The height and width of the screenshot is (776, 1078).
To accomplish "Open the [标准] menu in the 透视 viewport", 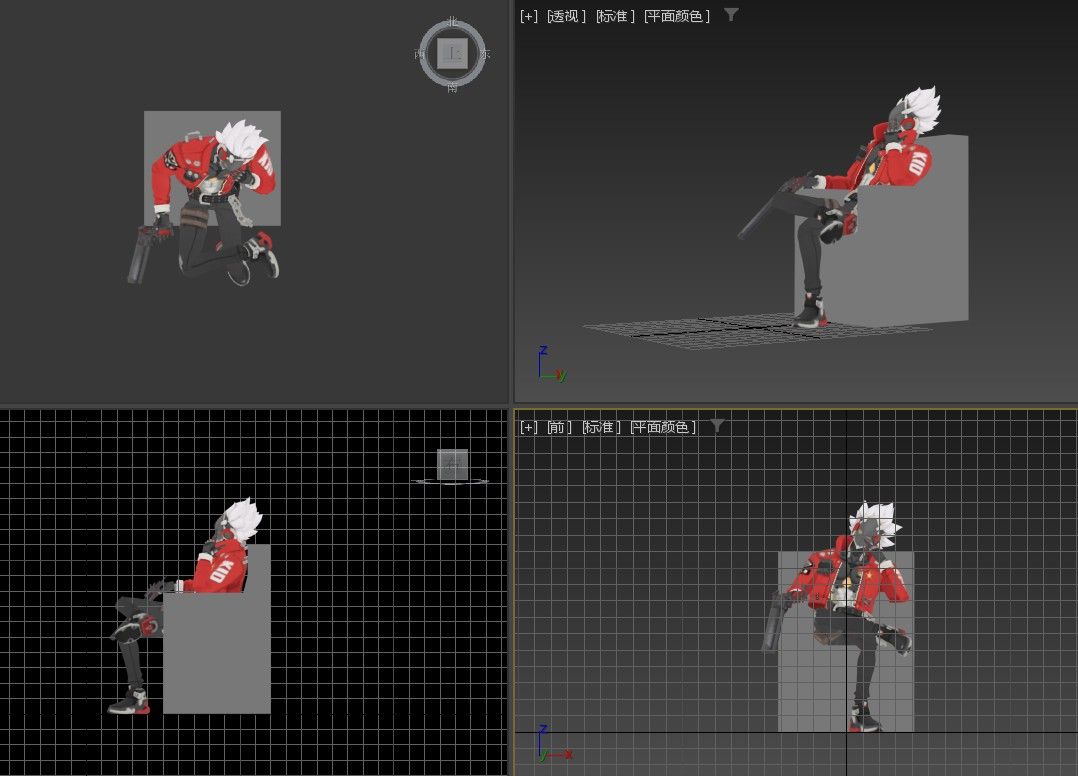I will tap(615, 16).
